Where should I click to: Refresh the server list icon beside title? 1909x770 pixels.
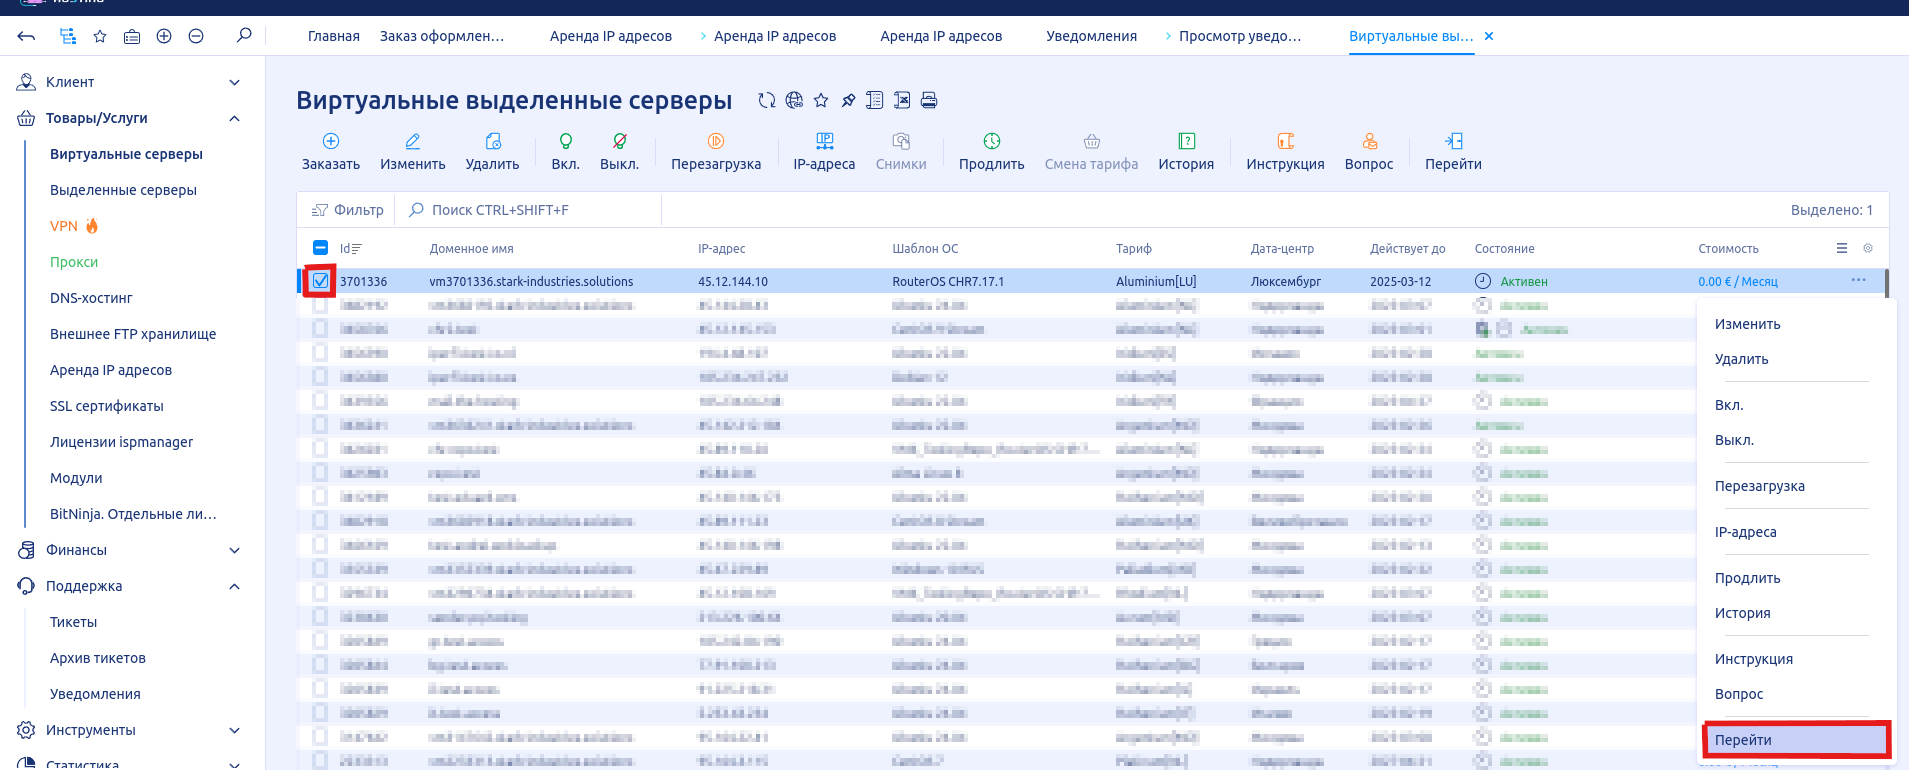(767, 100)
